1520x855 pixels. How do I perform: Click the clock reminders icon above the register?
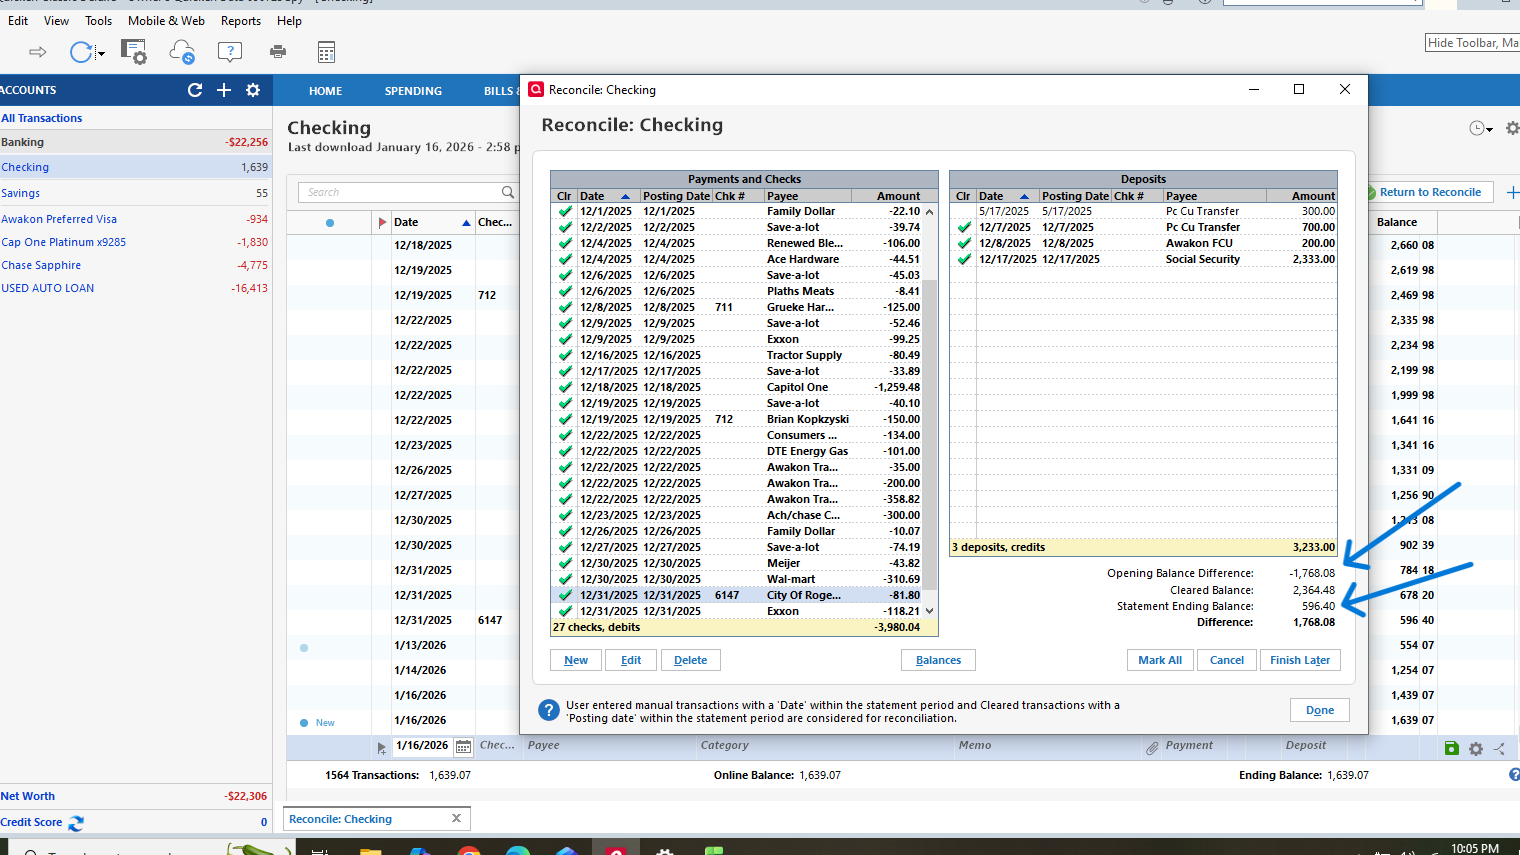coord(1477,128)
